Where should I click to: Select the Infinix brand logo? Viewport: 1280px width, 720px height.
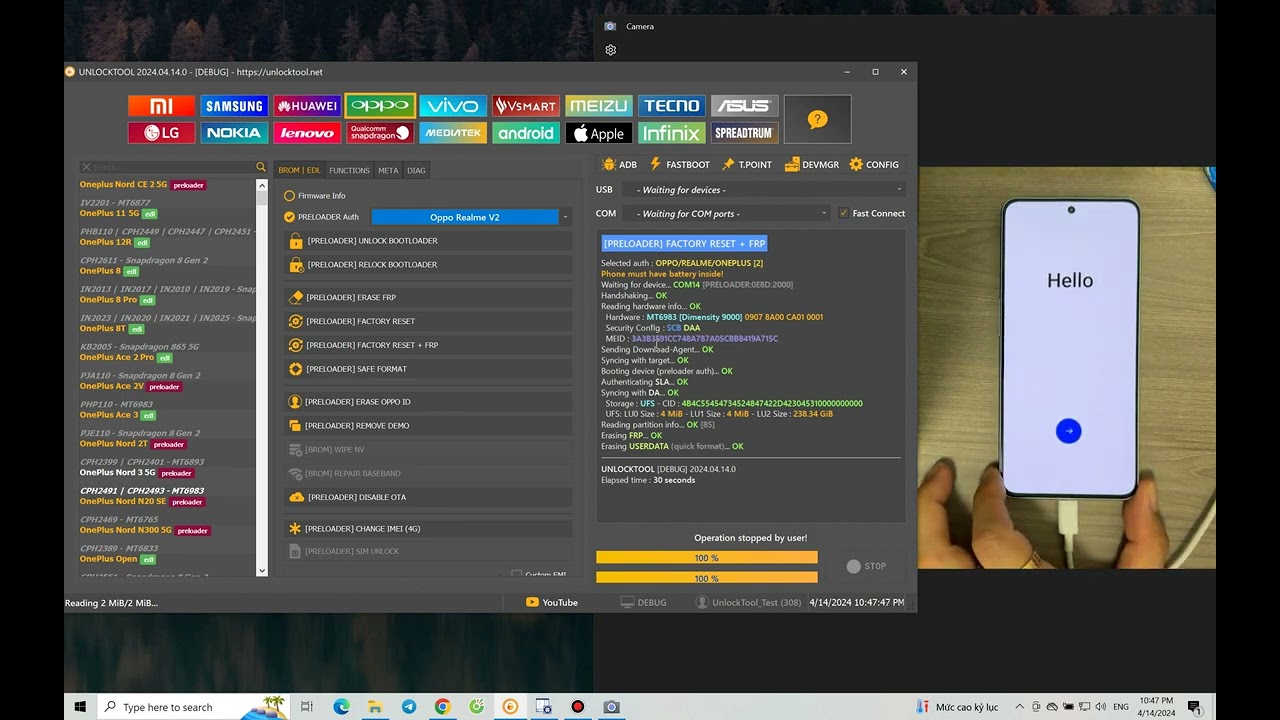click(672, 133)
